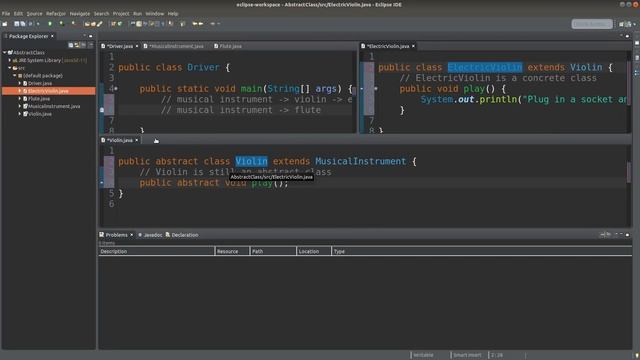The height and width of the screenshot is (360, 640).
Task: Close the ElectricViolin.java editor tab
Action: point(413,46)
